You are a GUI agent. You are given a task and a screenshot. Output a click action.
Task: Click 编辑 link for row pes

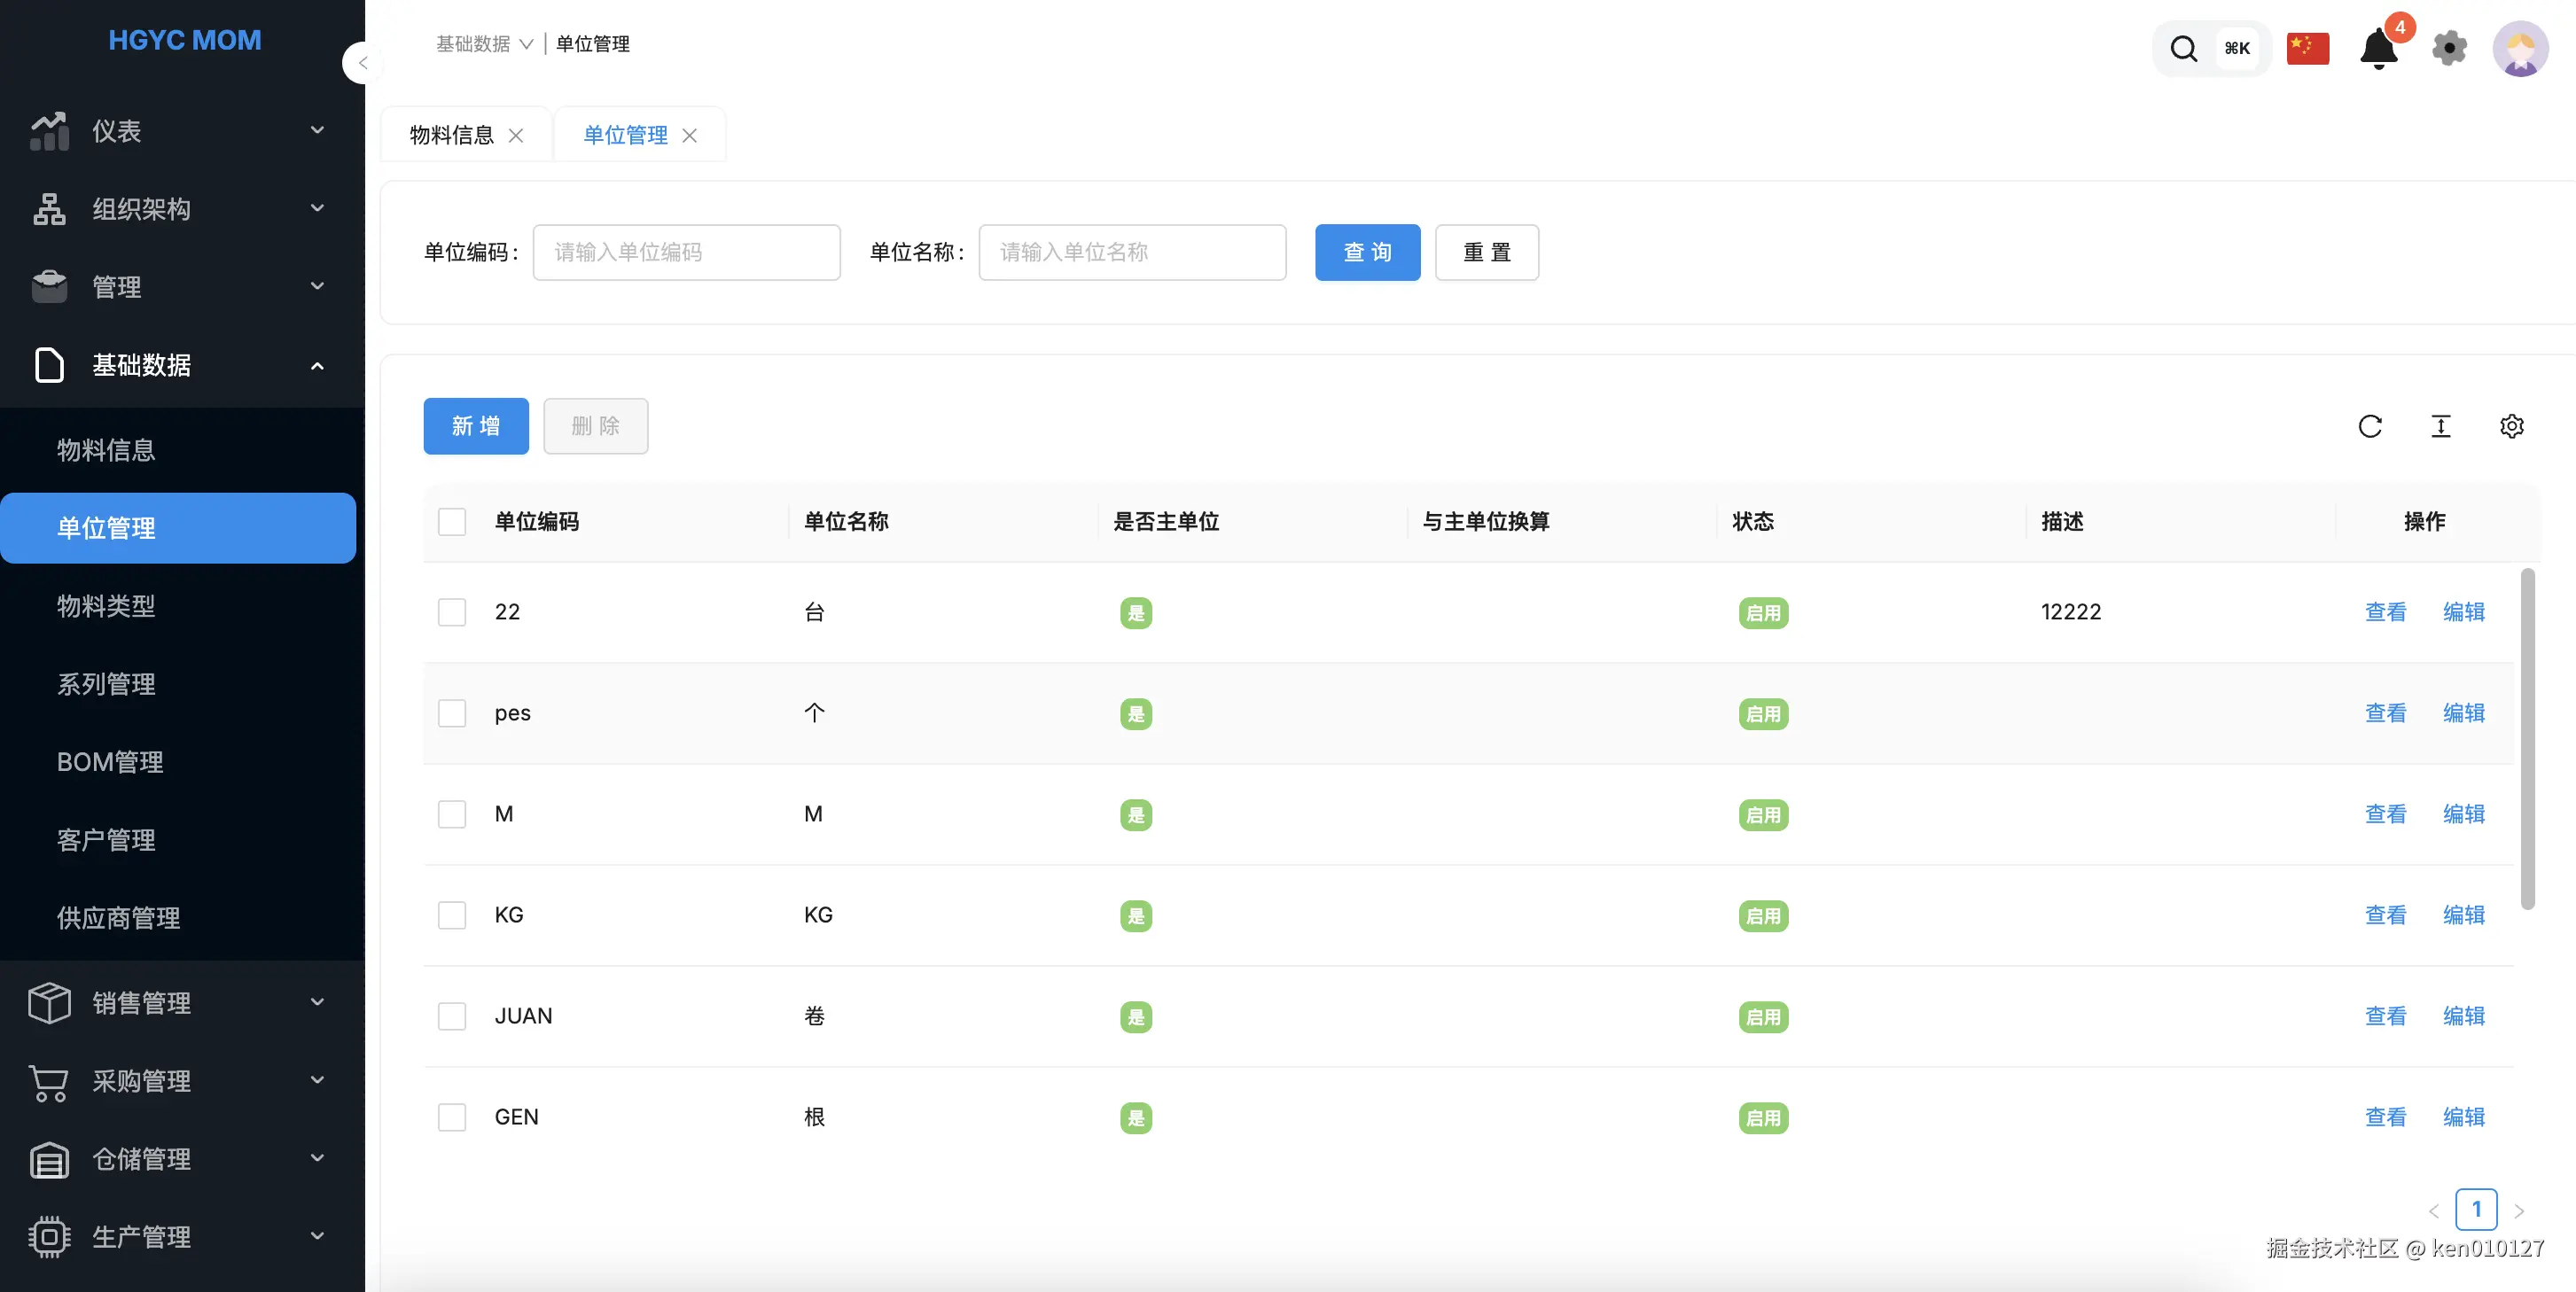[x=2463, y=713]
